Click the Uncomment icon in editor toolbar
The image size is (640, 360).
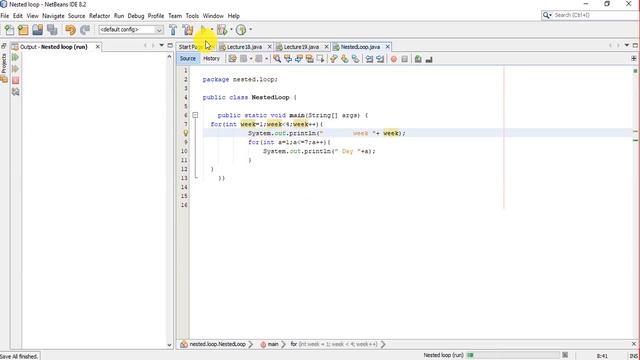(x=429, y=60)
